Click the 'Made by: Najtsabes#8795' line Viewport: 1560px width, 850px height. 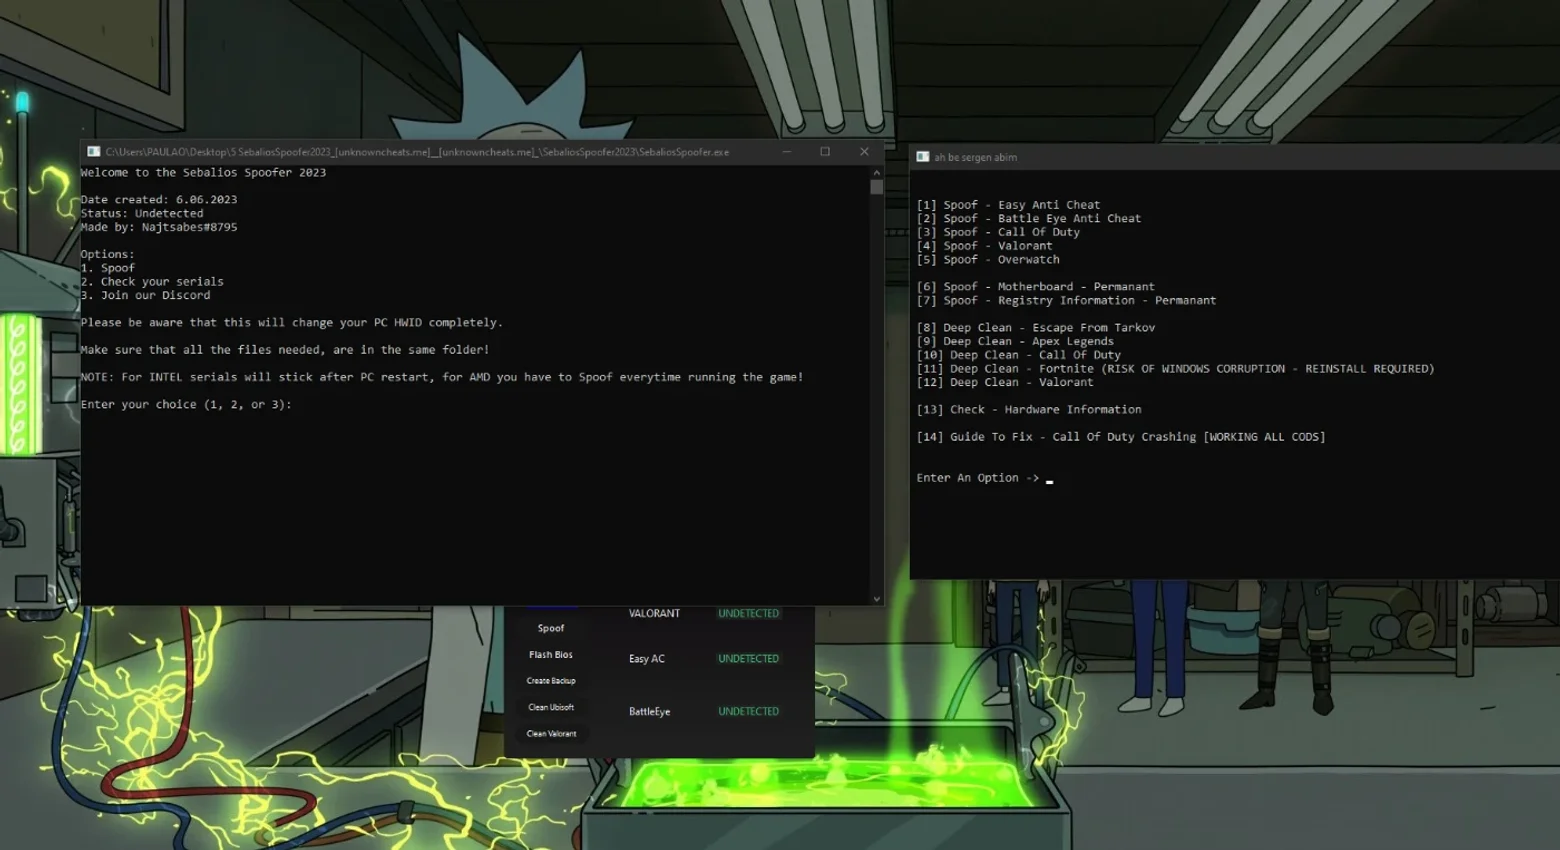point(159,227)
